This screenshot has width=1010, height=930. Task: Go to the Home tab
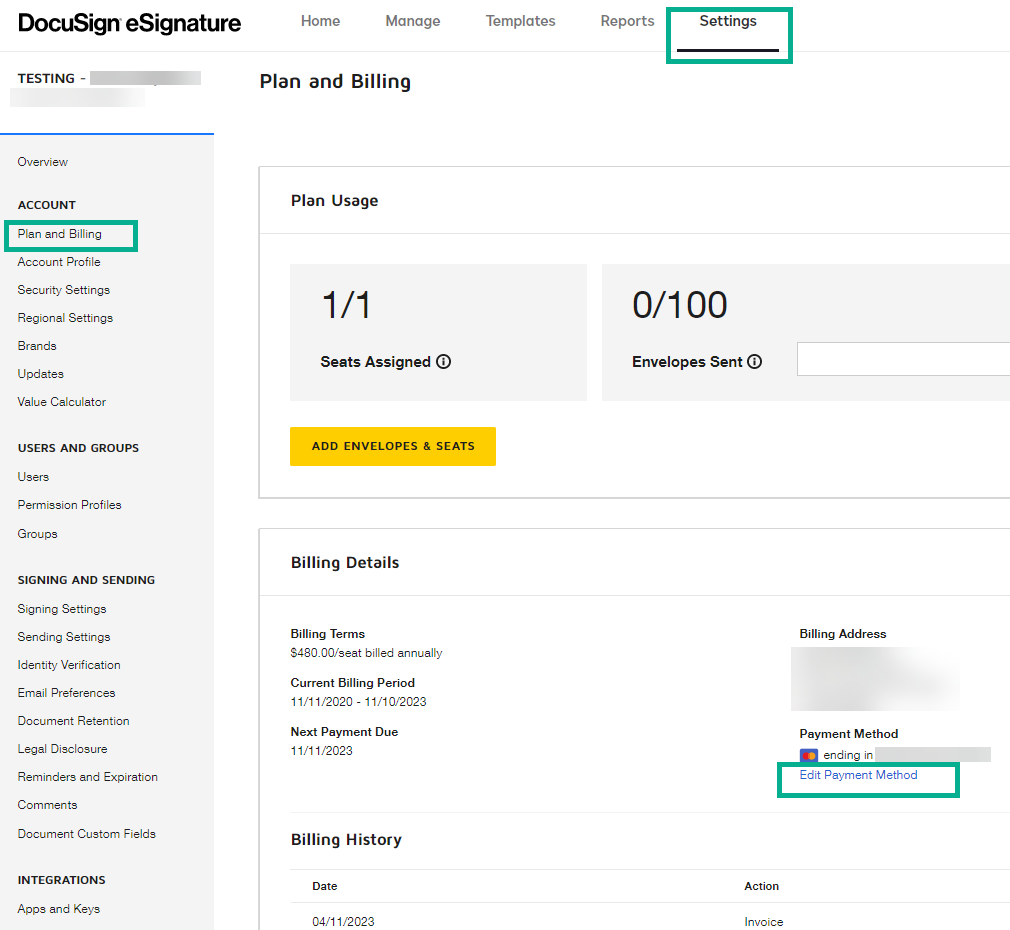pos(320,21)
